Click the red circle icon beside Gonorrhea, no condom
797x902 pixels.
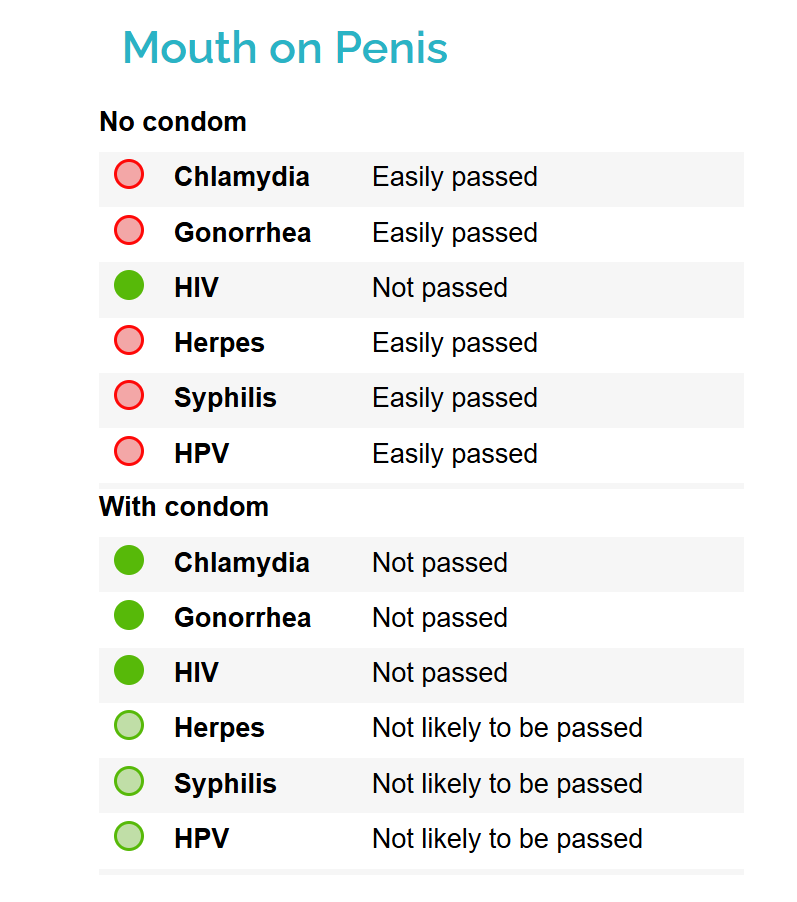129,231
